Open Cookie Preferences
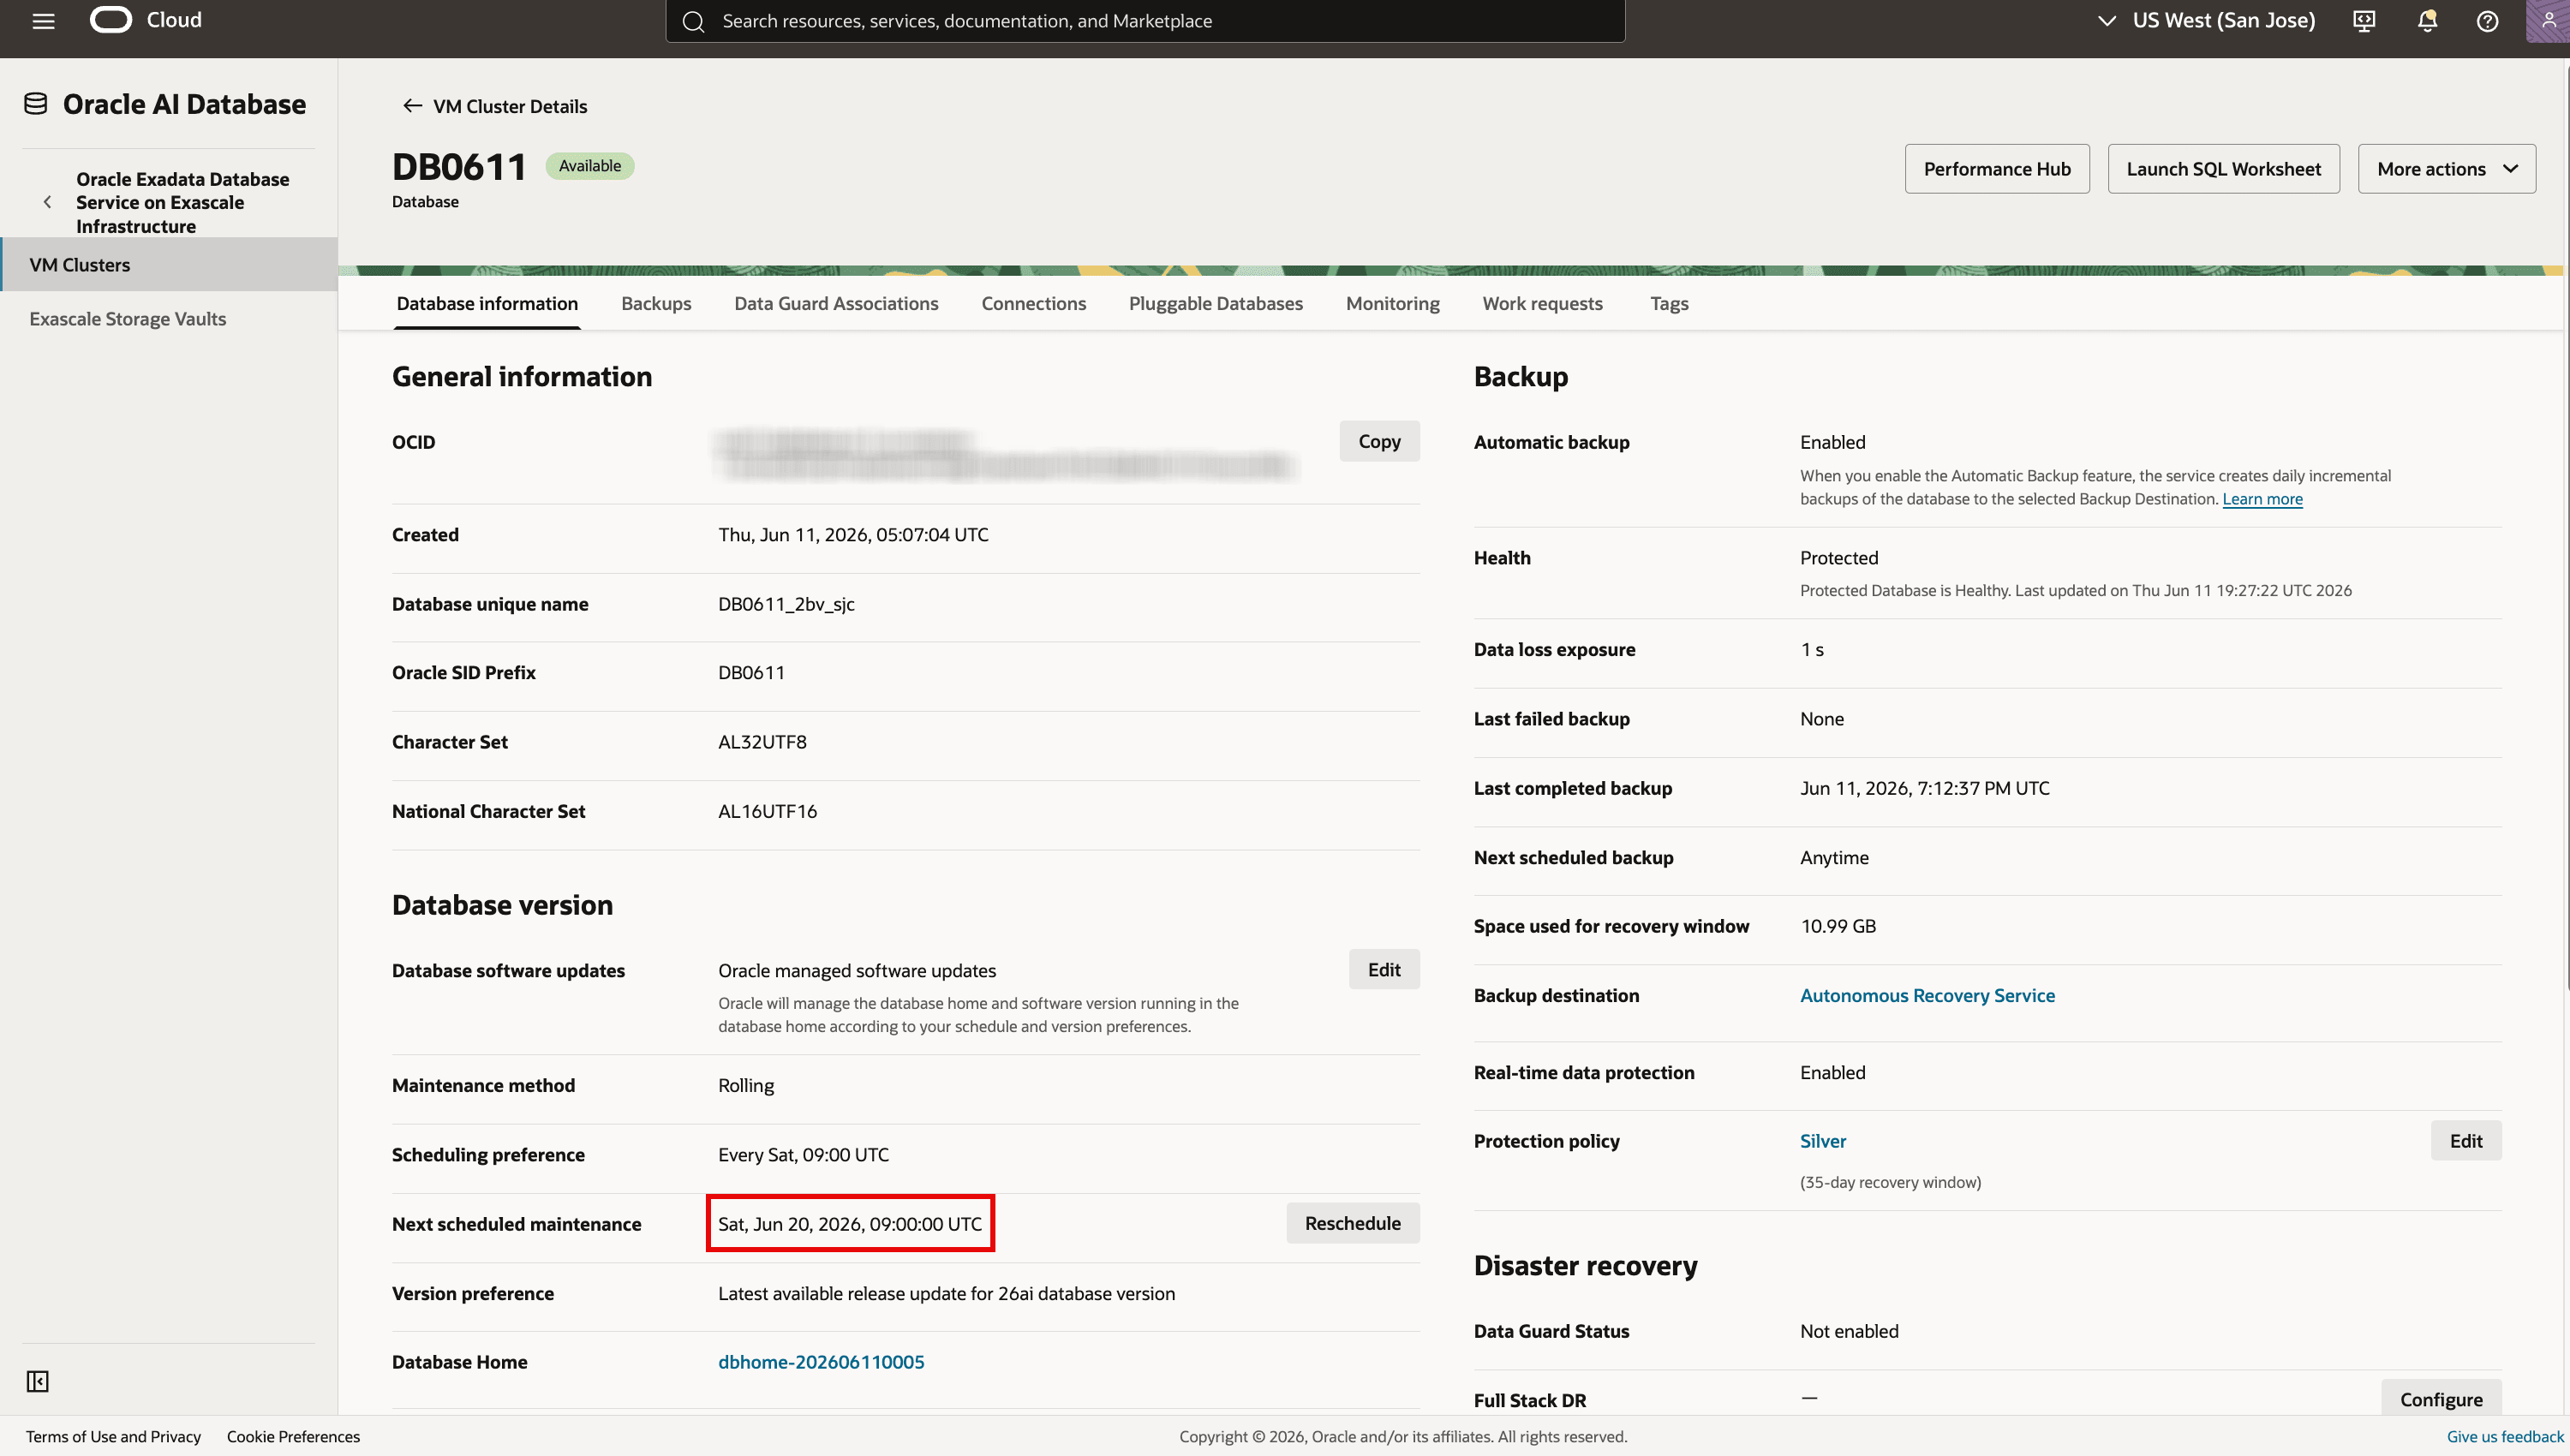Viewport: 2570px width, 1456px height. [x=293, y=1436]
